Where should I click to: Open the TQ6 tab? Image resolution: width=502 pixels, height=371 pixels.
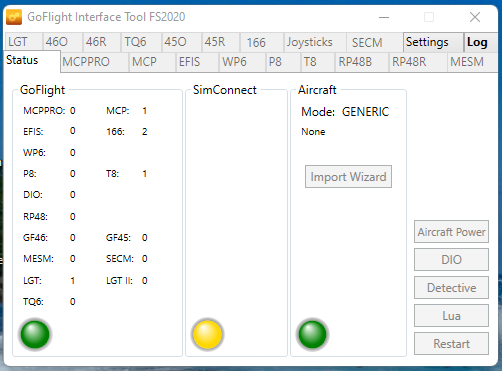(x=141, y=42)
